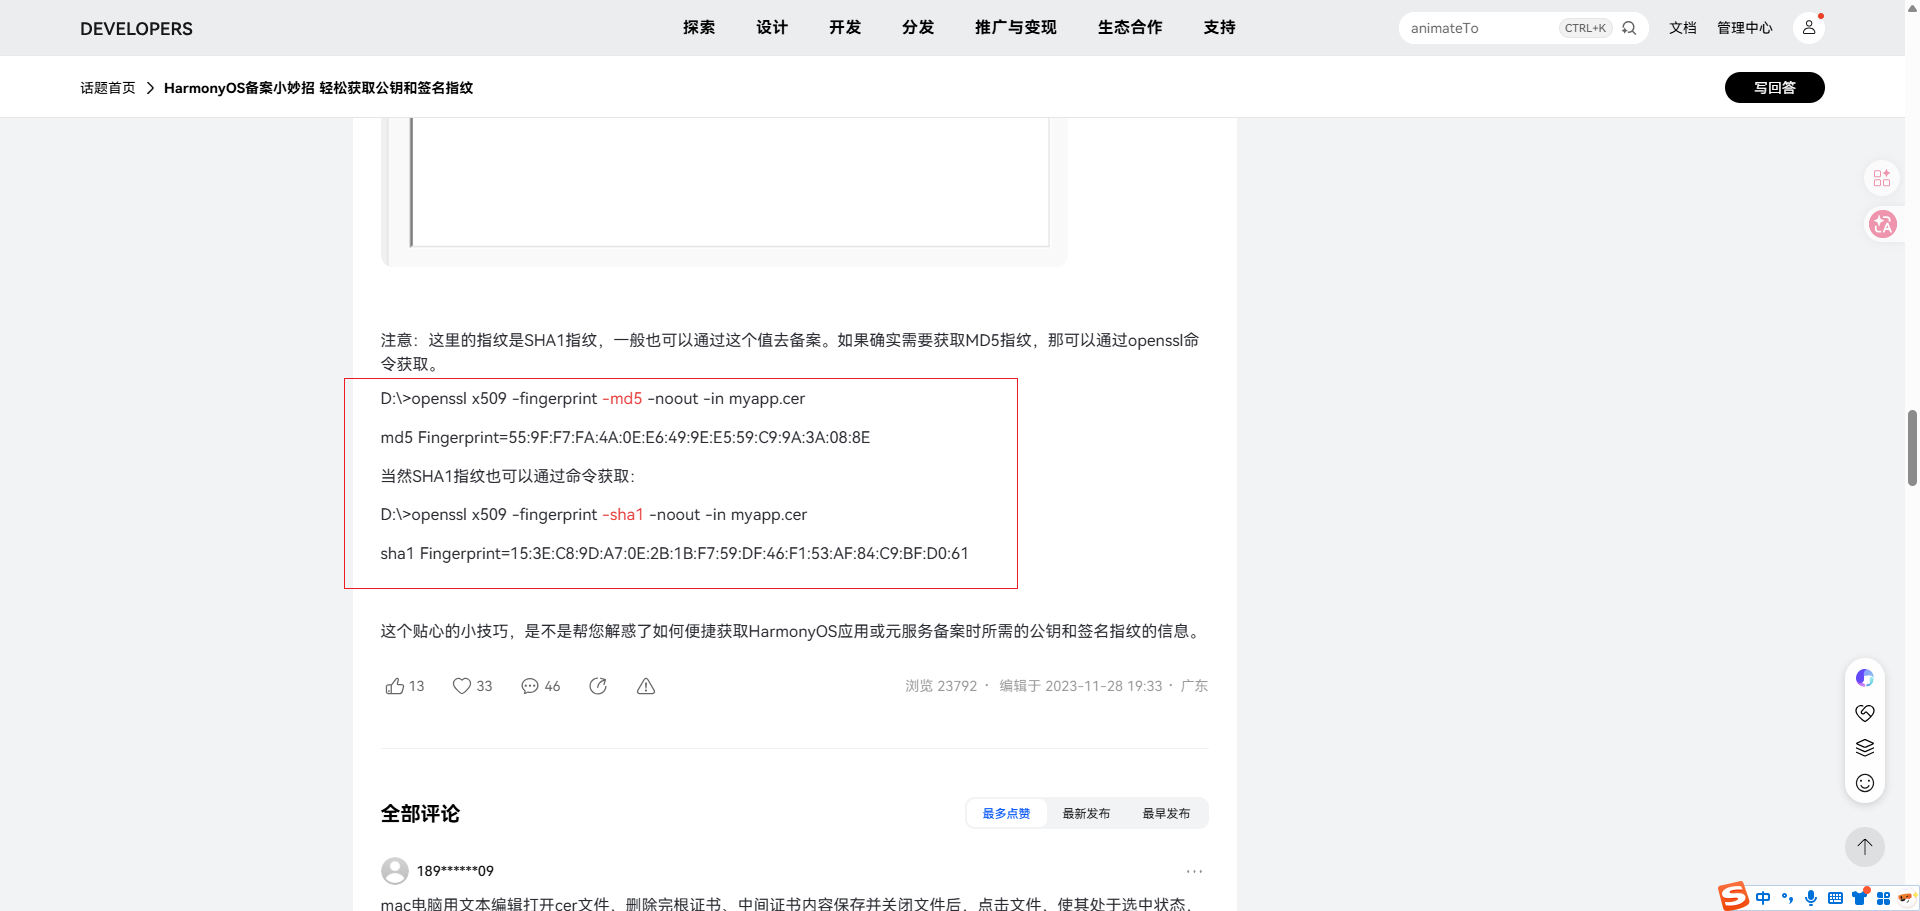Report the post with the warning icon
Screen dimensions: 1920x911
(x=645, y=687)
